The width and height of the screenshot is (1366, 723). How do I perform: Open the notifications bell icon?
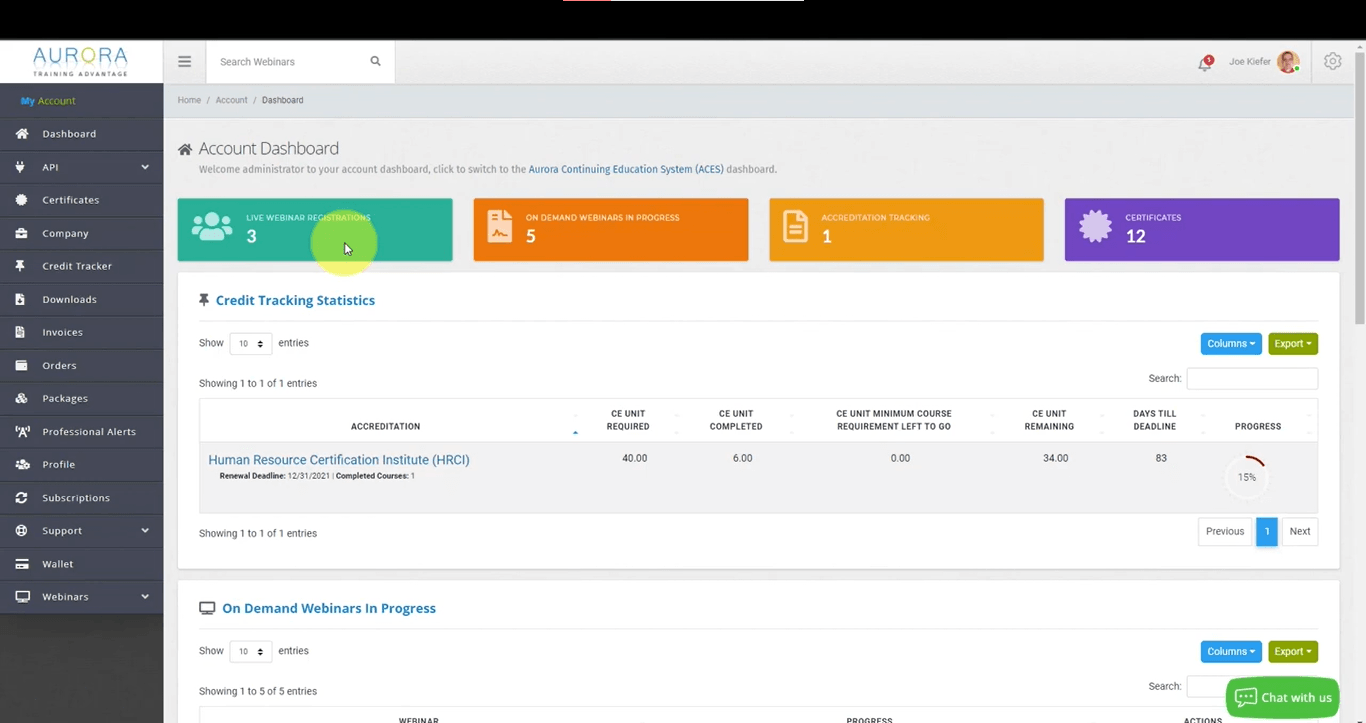(1205, 63)
